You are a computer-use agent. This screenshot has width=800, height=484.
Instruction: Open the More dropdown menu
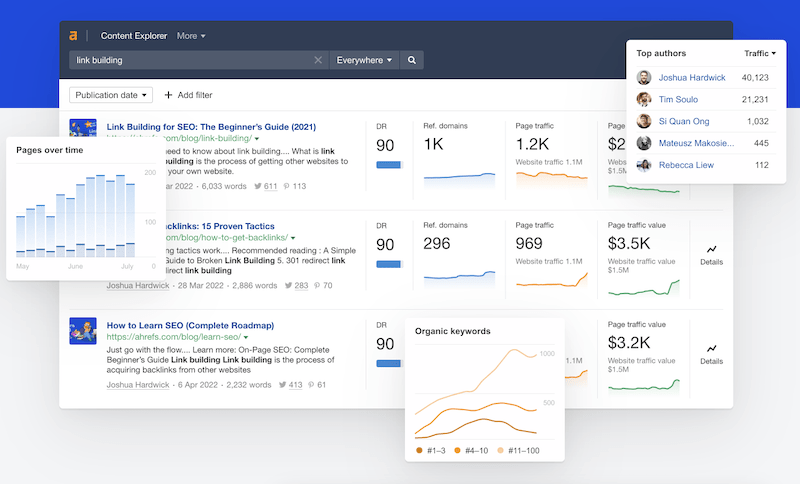pyautogui.click(x=191, y=36)
